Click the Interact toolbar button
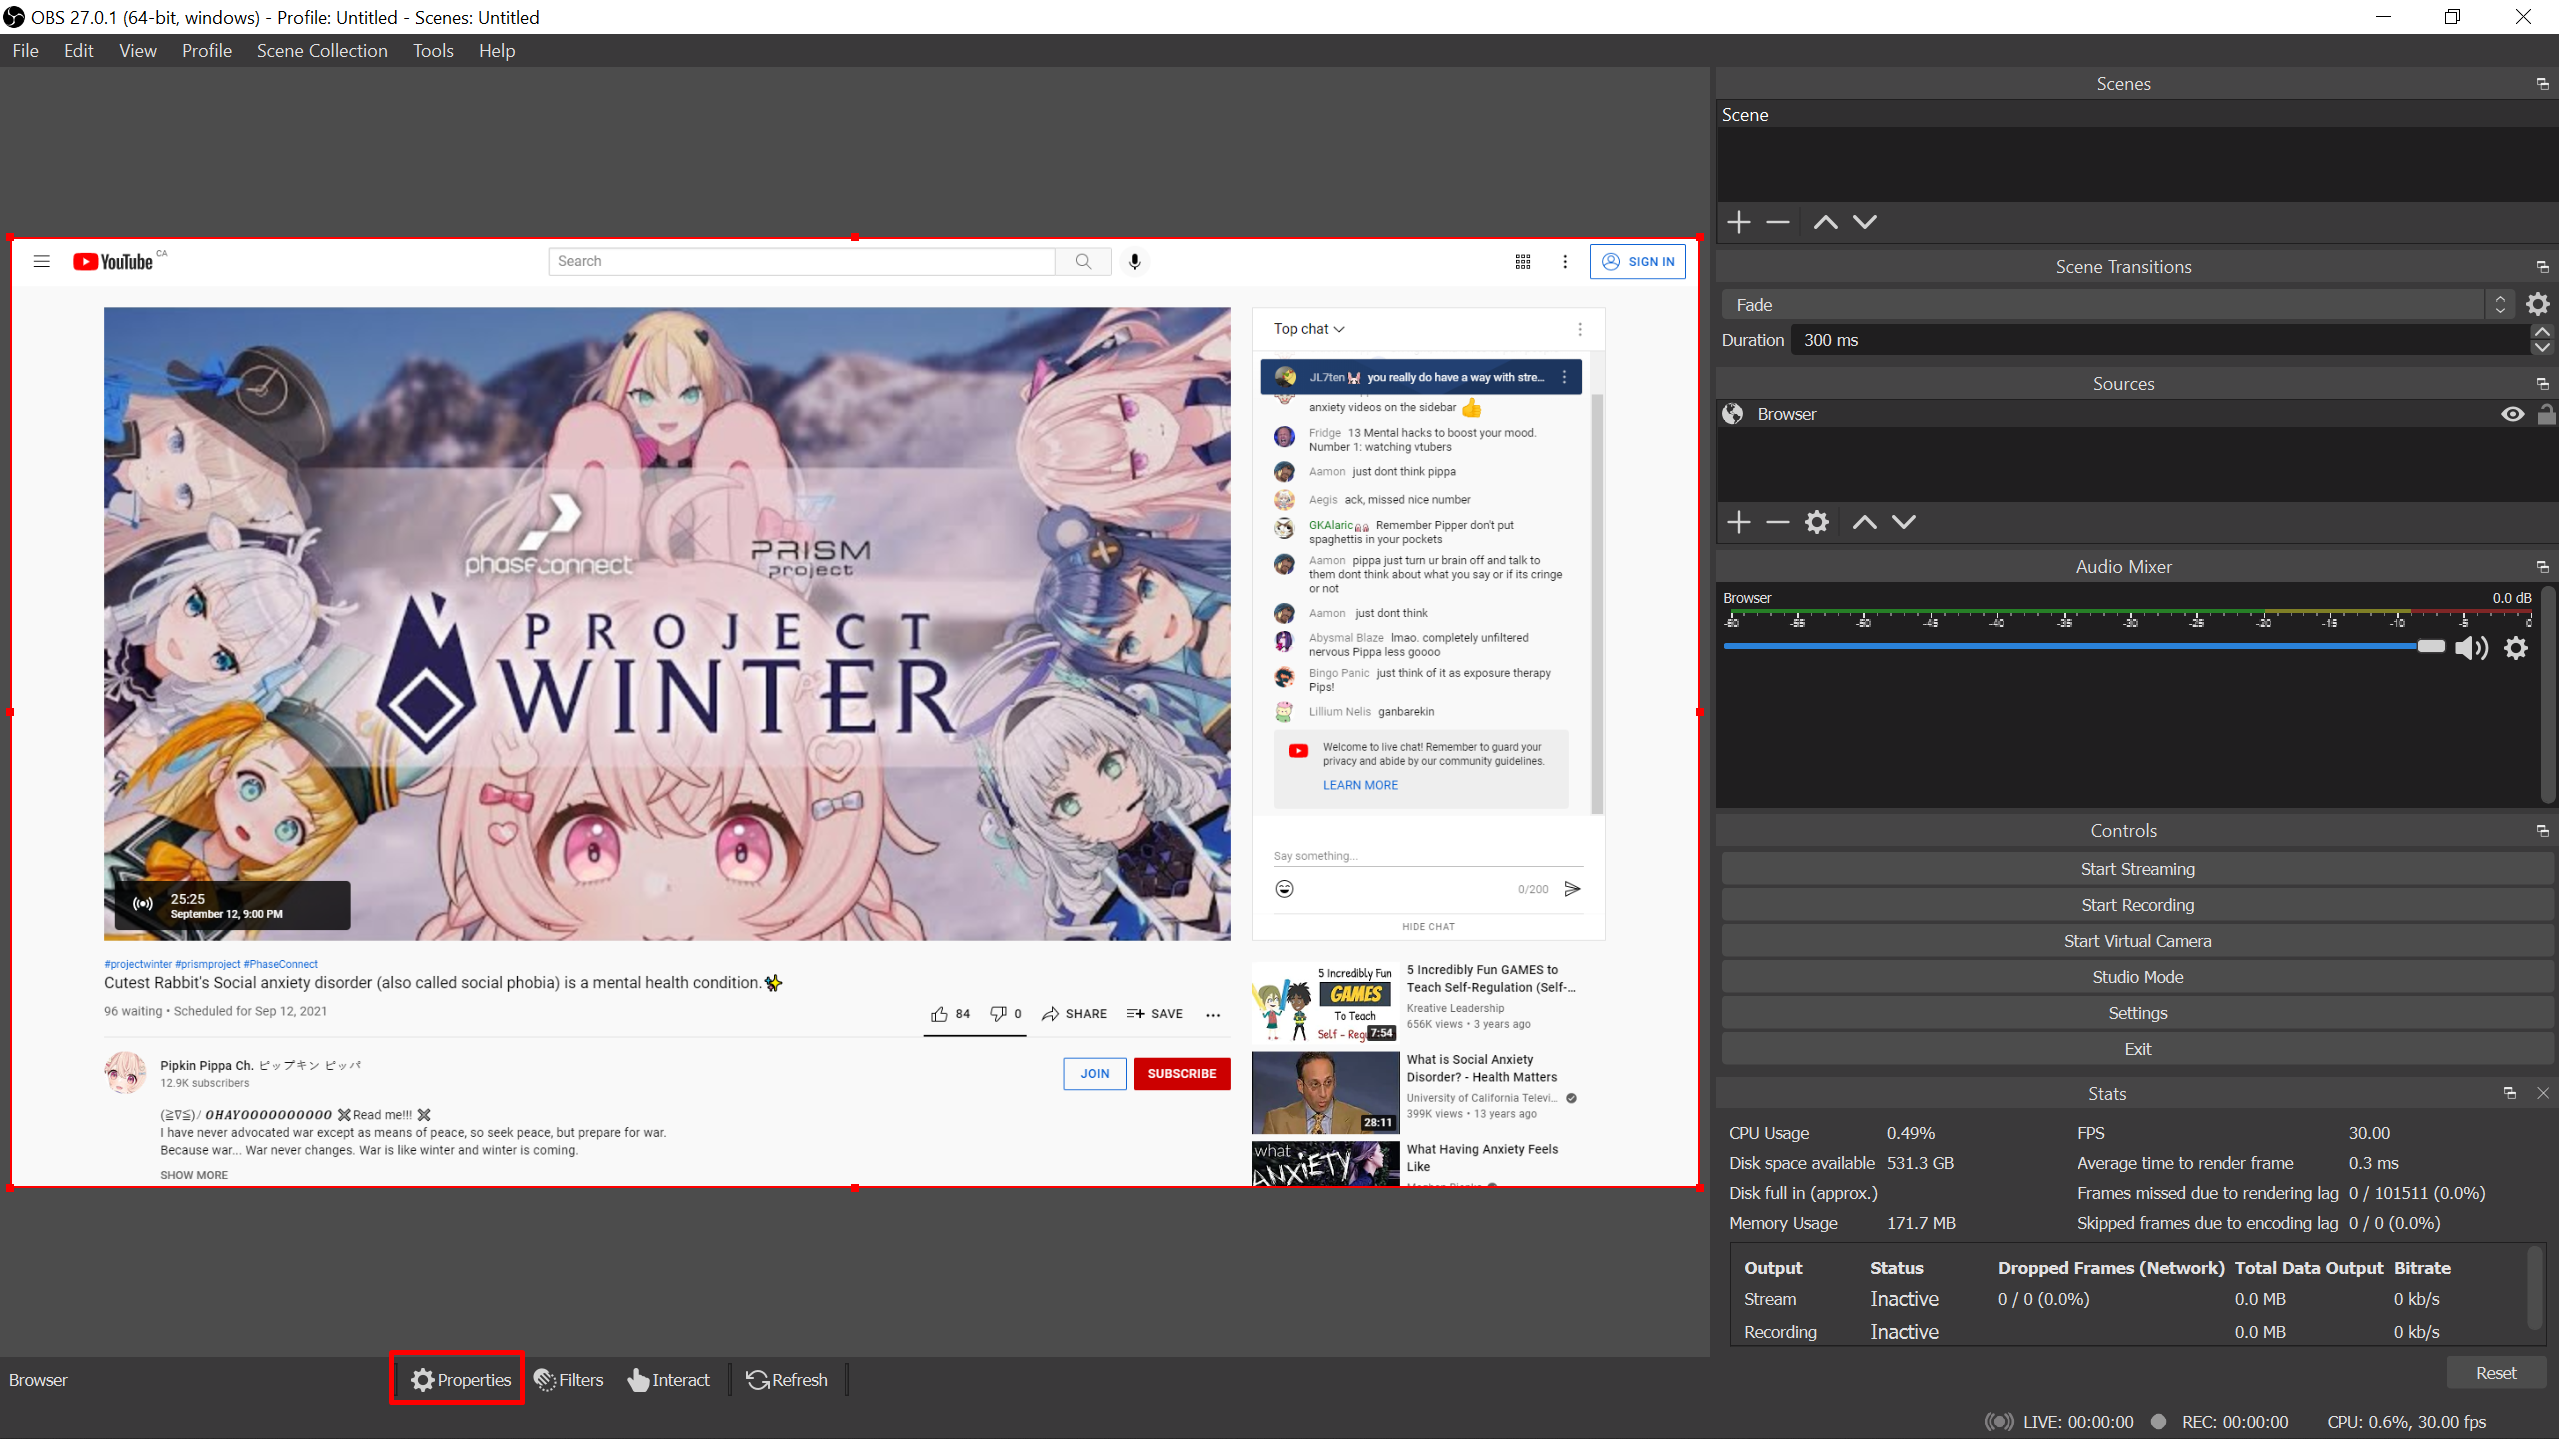The height and width of the screenshot is (1439, 2559). pyautogui.click(x=669, y=1380)
